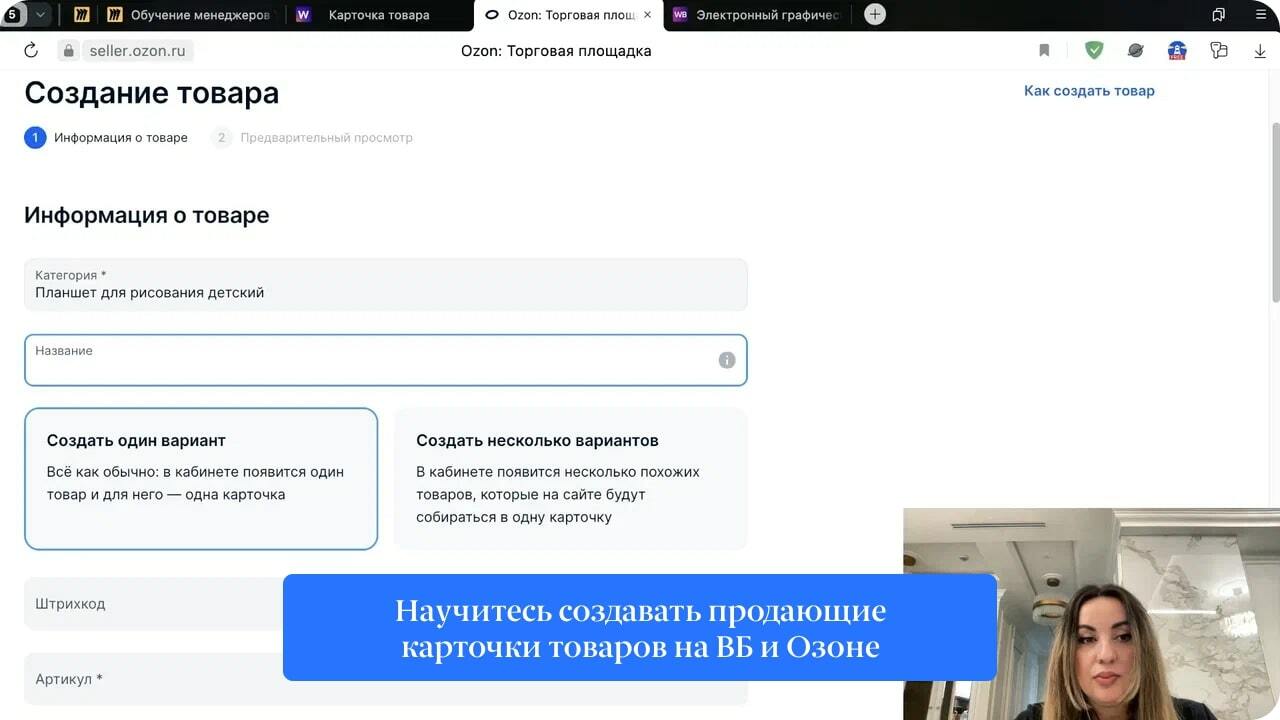Screen dimensions: 1280x720
Task: Click the seller.ozon.ru address field
Action: click(137, 51)
